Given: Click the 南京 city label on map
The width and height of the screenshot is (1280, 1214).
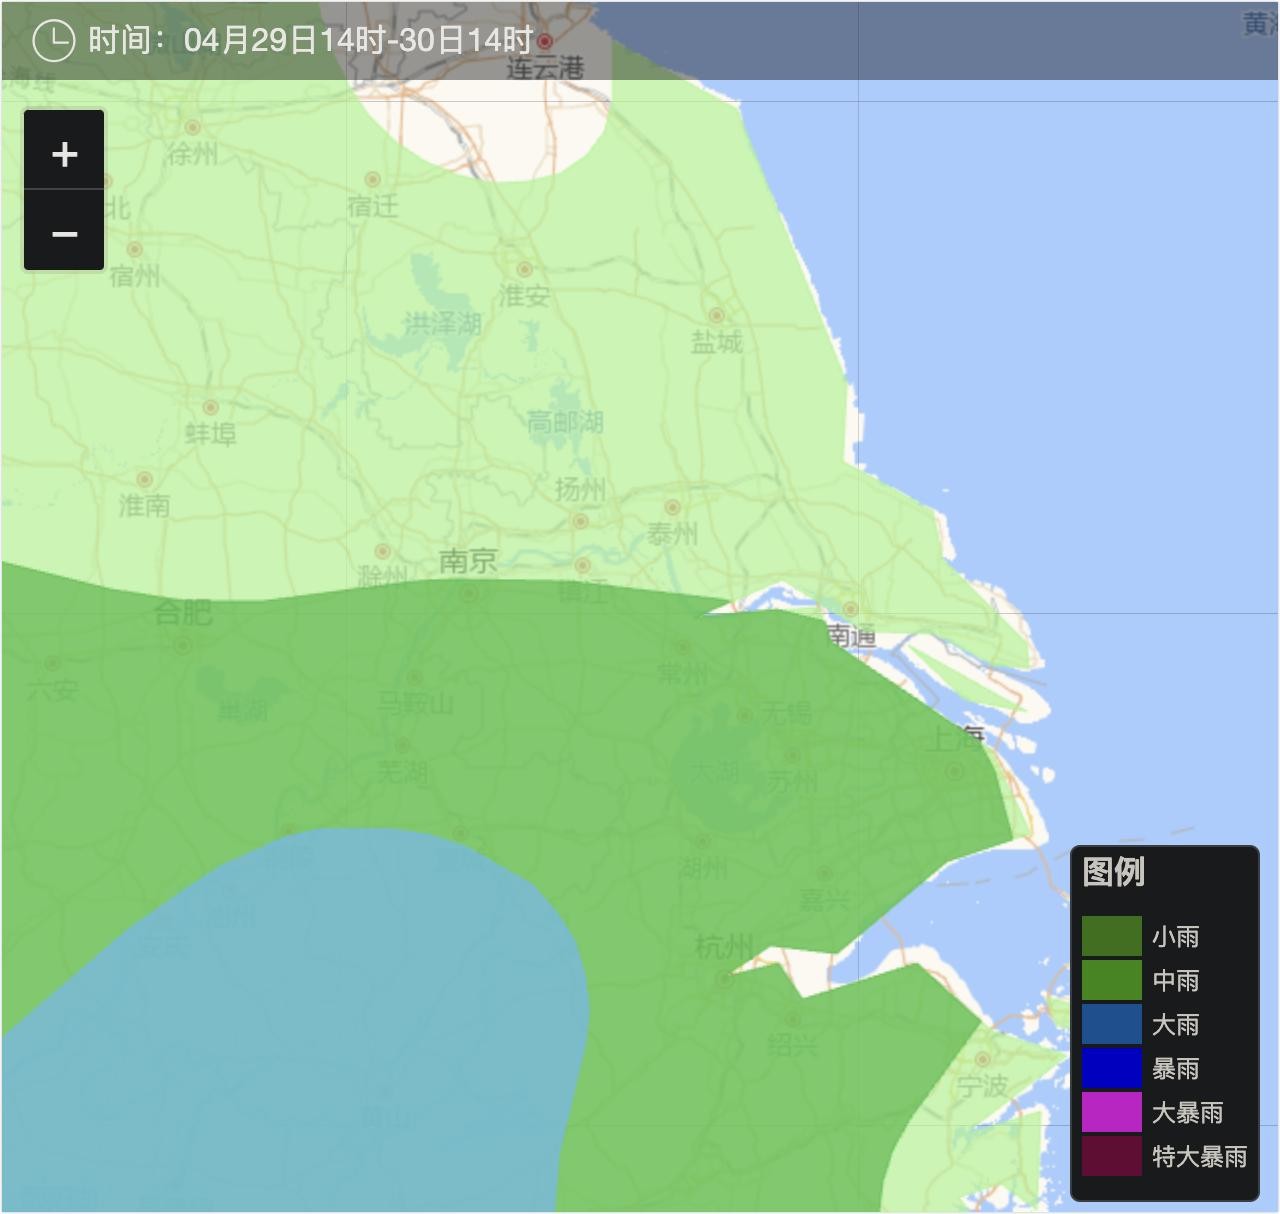Looking at the screenshot, I should (x=468, y=561).
